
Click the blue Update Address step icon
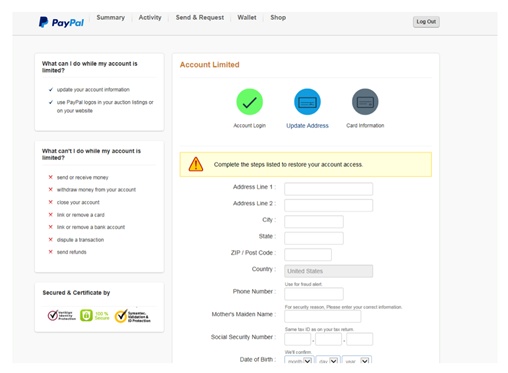pos(307,102)
